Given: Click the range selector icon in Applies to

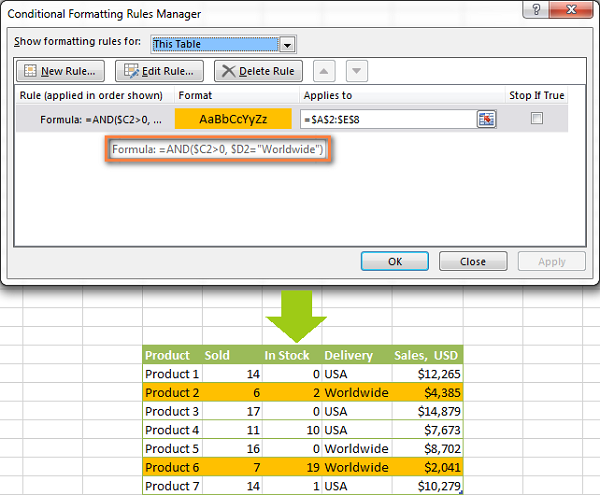Looking at the screenshot, I should (x=486, y=118).
